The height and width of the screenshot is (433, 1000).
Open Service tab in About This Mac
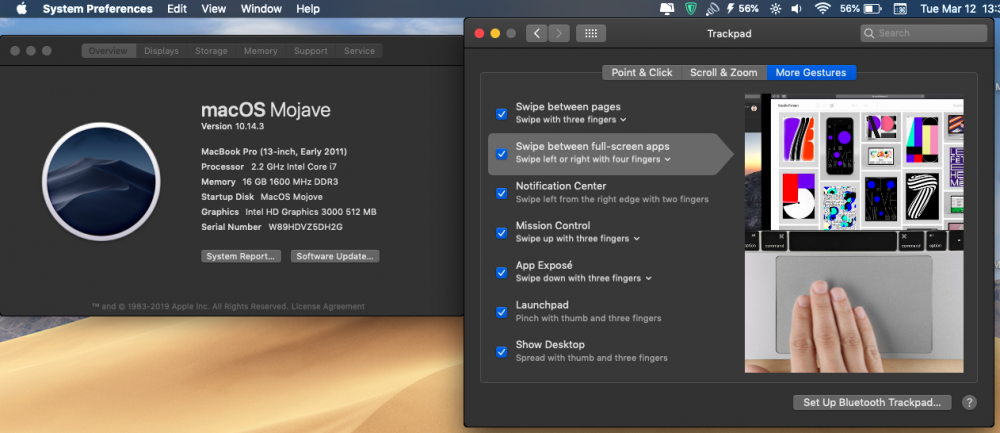(359, 51)
